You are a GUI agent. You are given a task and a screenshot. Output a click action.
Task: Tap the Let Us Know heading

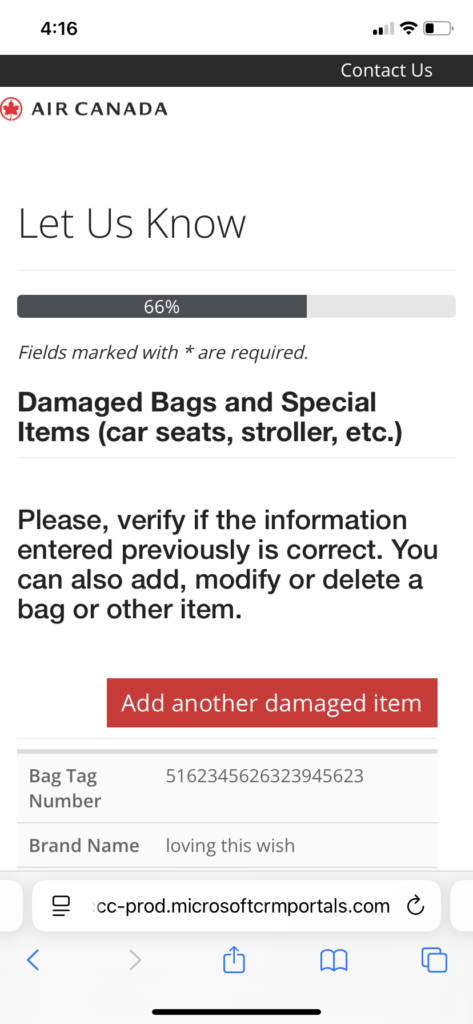132,223
